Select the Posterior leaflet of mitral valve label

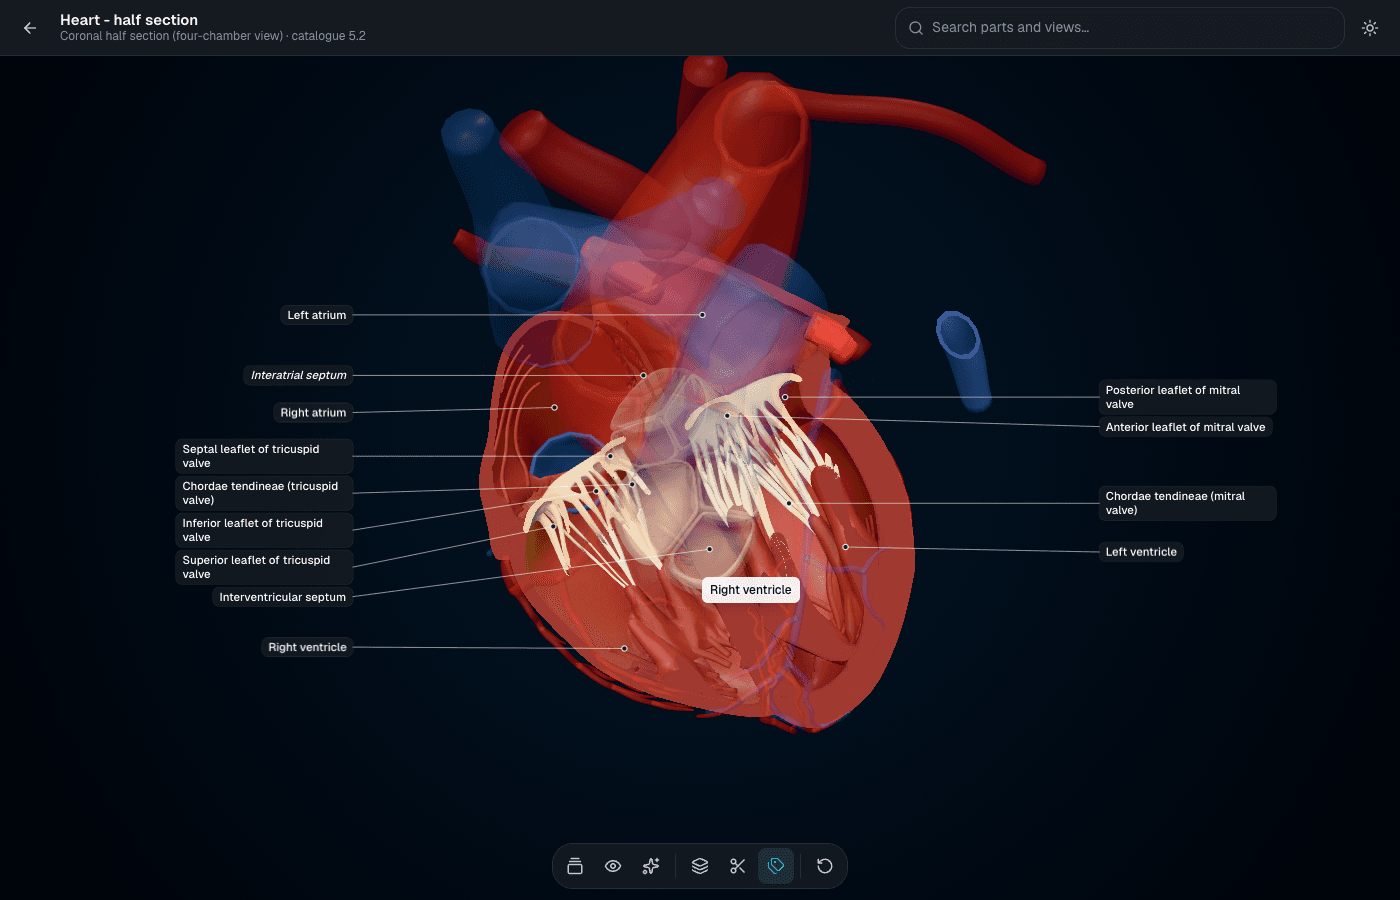click(1188, 397)
